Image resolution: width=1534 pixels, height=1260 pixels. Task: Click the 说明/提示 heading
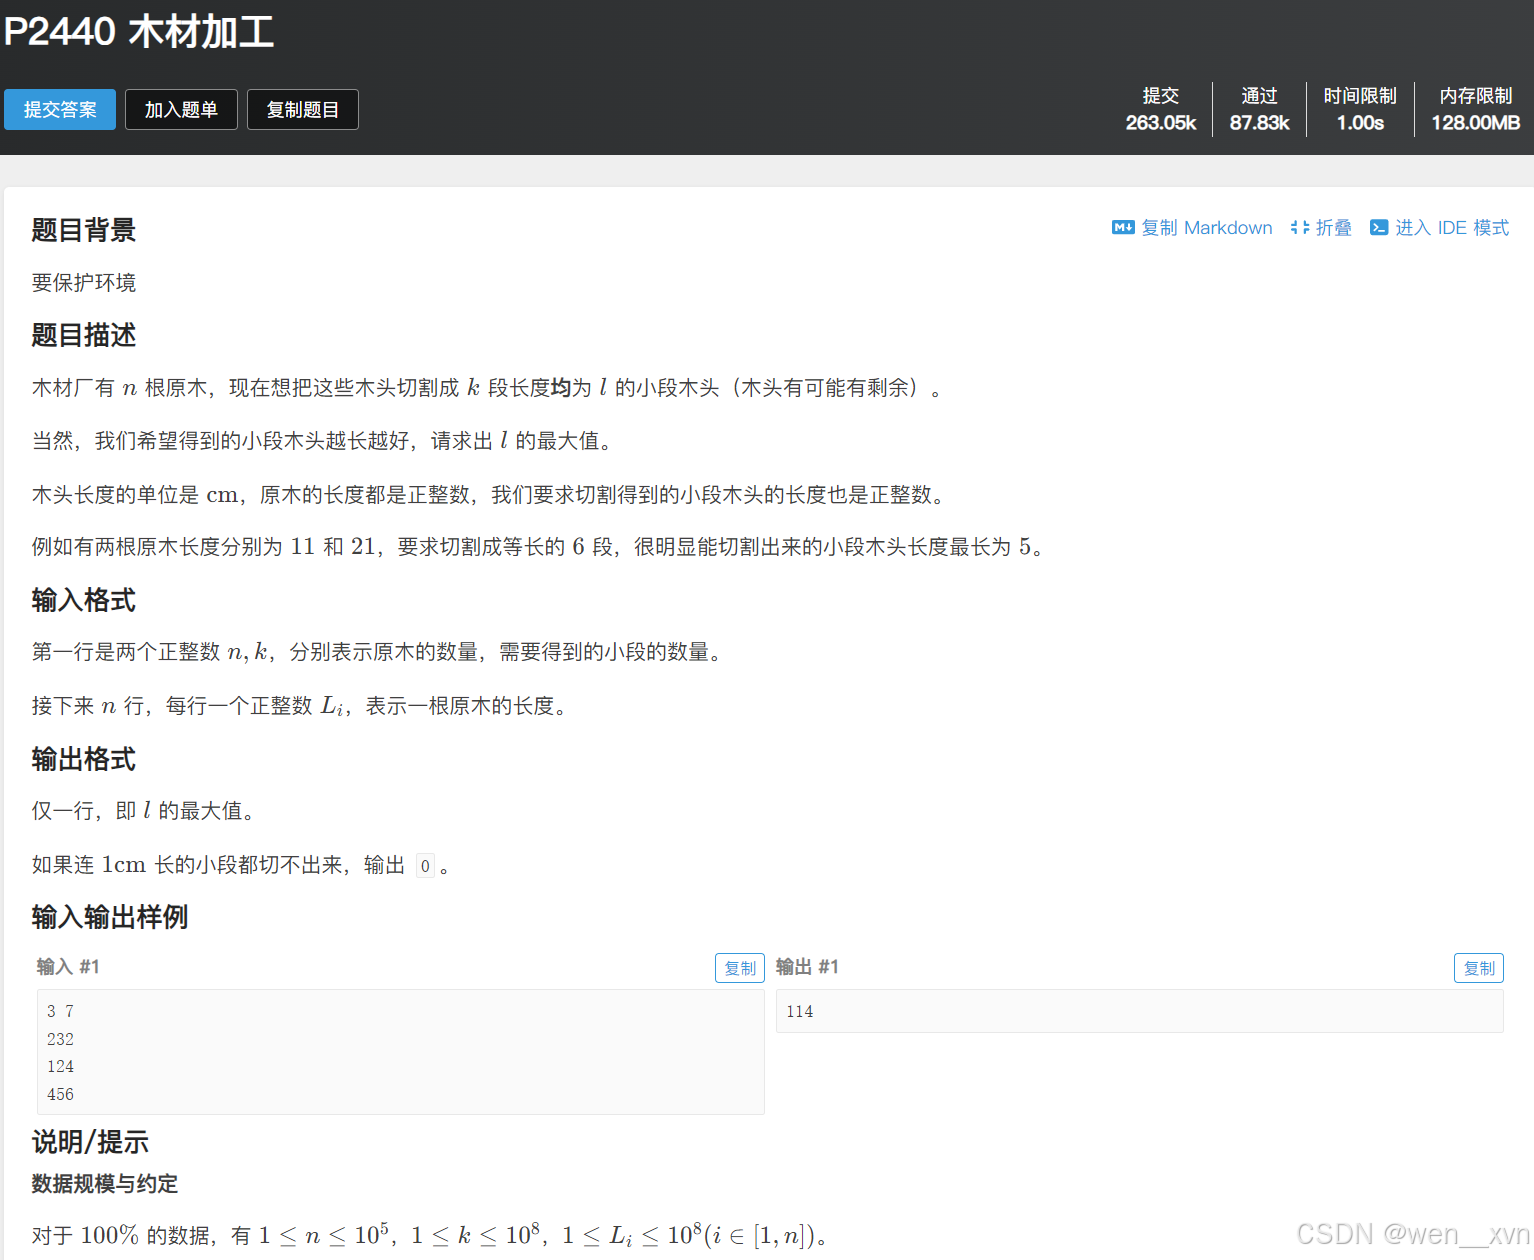(x=90, y=1142)
